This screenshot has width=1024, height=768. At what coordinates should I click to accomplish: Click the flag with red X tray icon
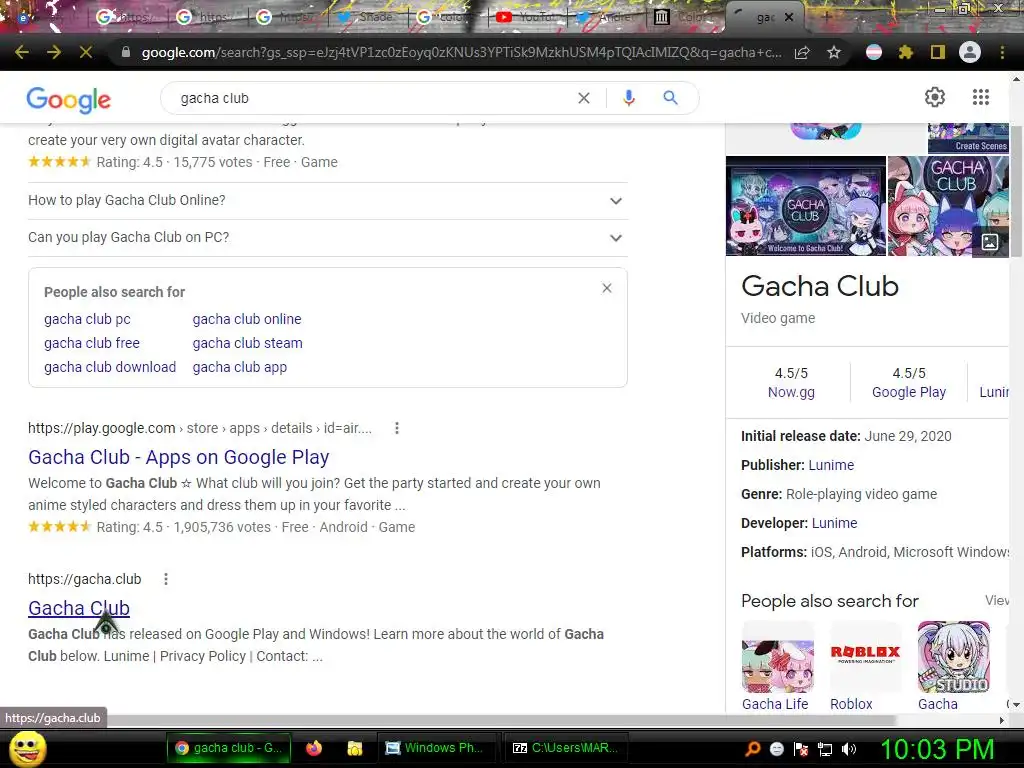pos(801,749)
